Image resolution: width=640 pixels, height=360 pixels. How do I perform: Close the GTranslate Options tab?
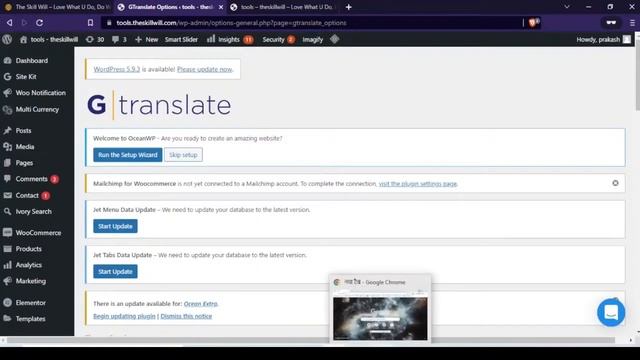pyautogui.click(x=221, y=7)
